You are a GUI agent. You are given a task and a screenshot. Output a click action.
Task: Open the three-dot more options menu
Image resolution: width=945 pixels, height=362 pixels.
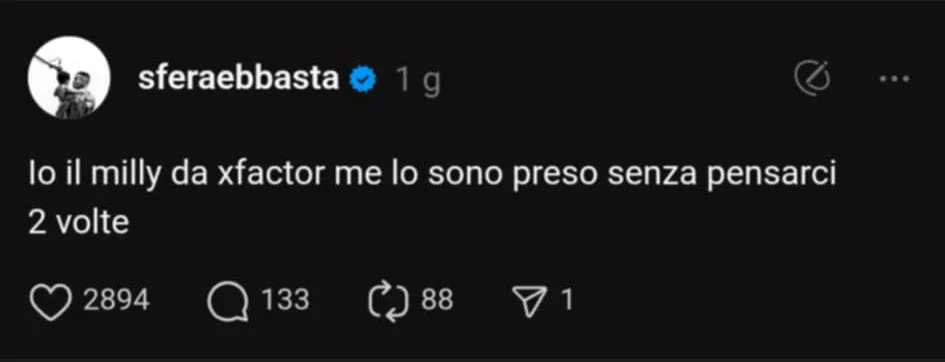(895, 78)
